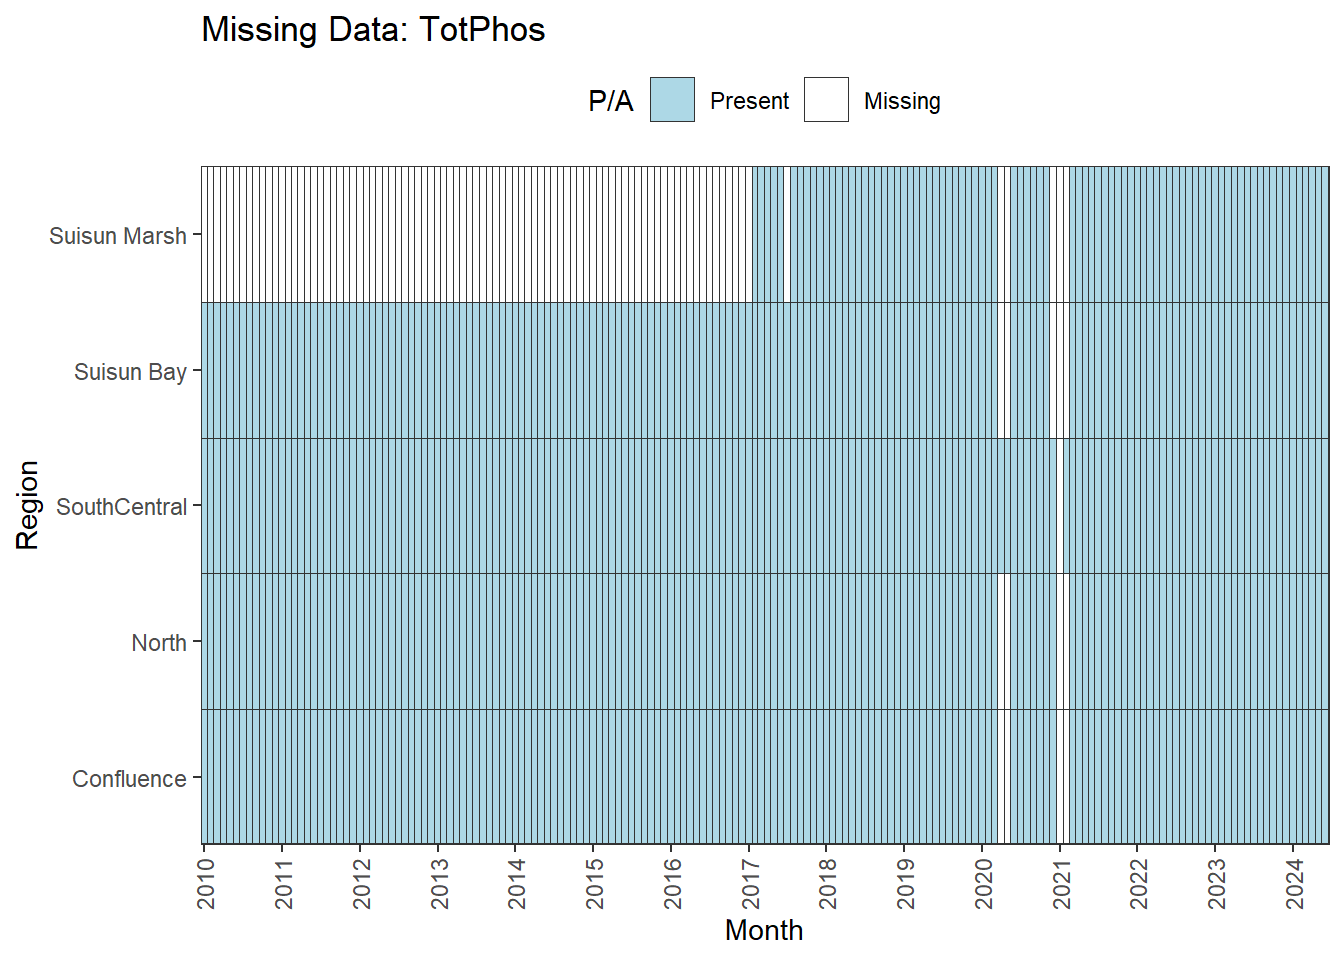
Task: Click the SouthCentral region label
Action: tap(121, 507)
